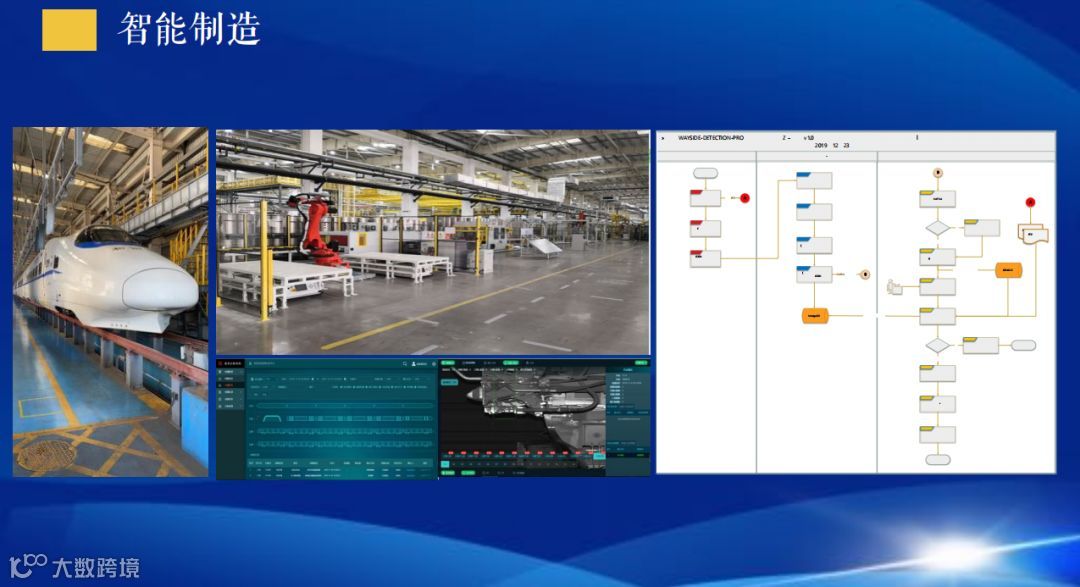Open the settings gear in teal dashboard header

[434, 364]
